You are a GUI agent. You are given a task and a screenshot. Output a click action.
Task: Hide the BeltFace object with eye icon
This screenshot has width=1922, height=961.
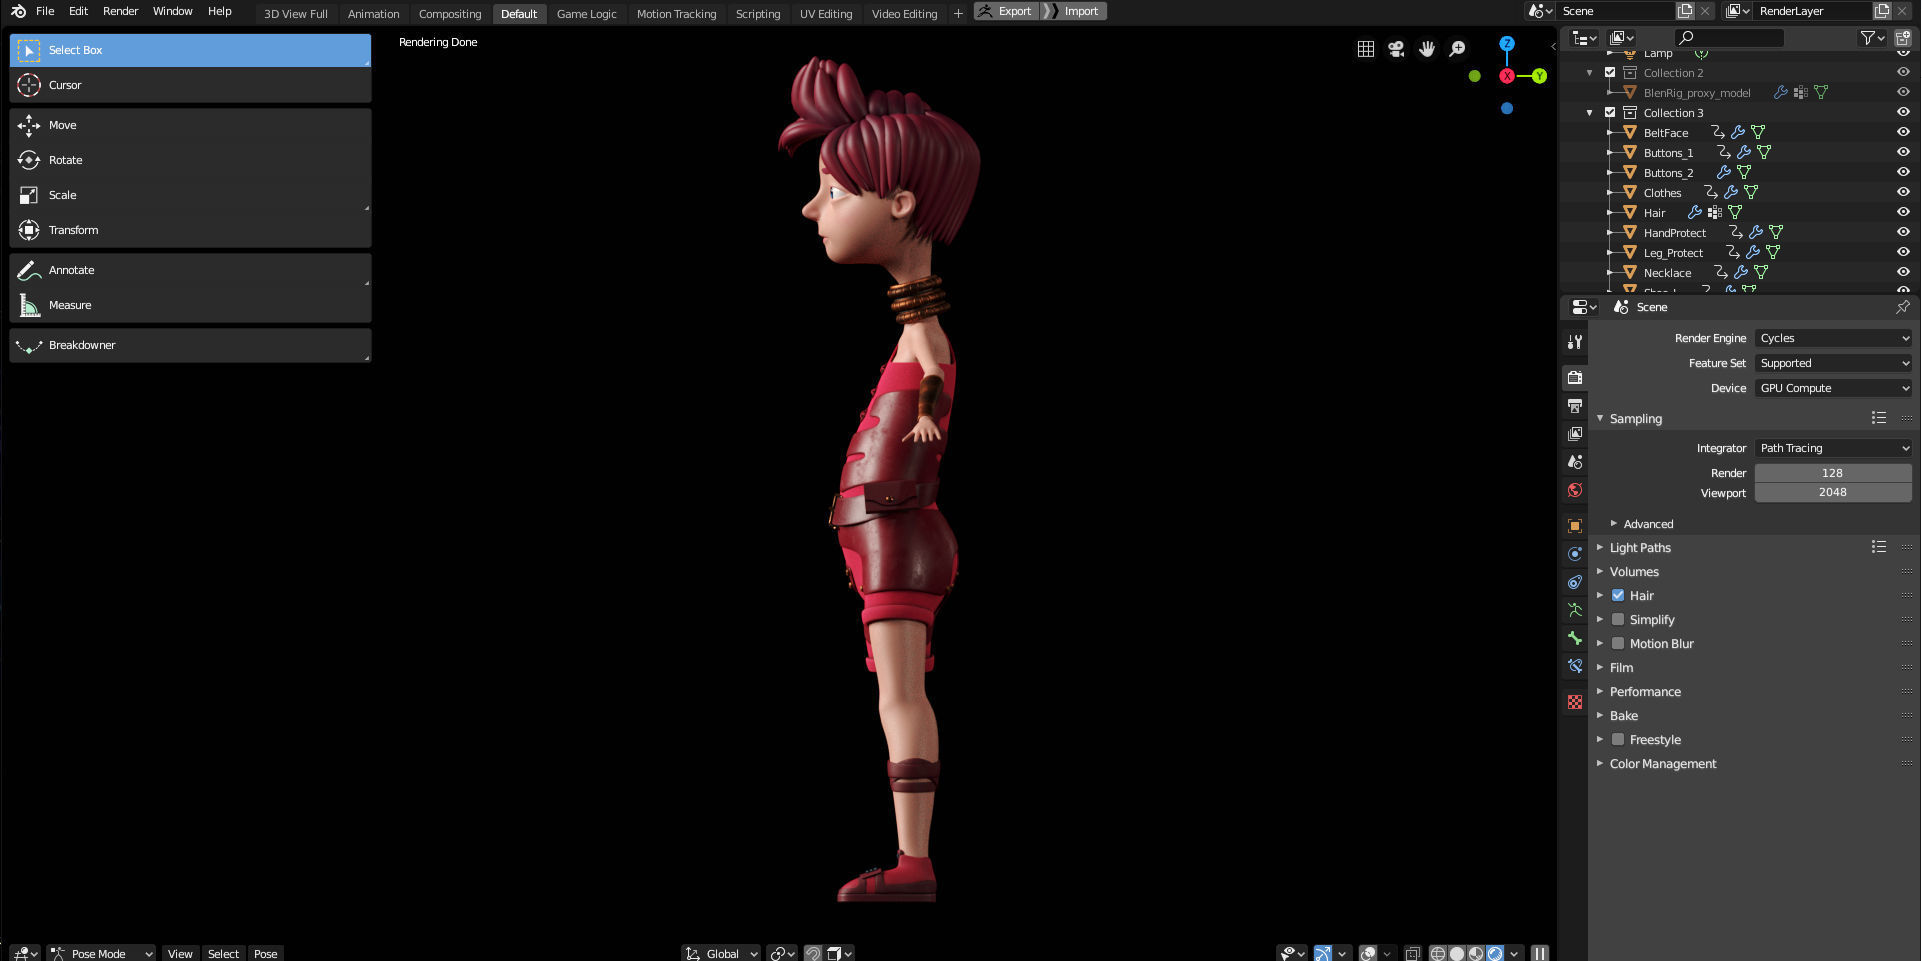(x=1903, y=132)
